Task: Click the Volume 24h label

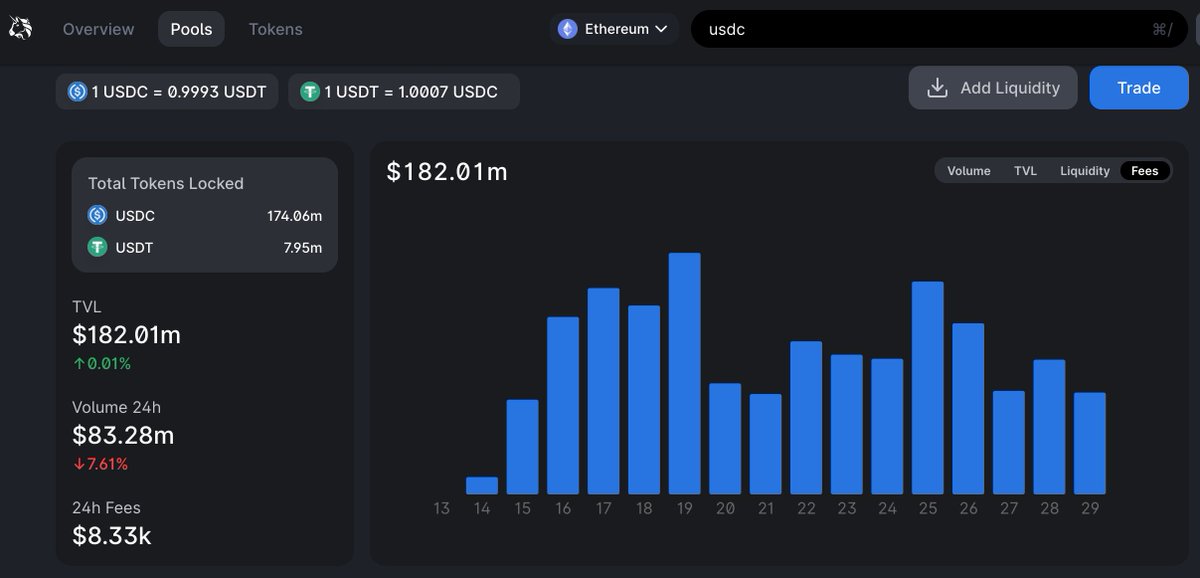Action: click(116, 407)
